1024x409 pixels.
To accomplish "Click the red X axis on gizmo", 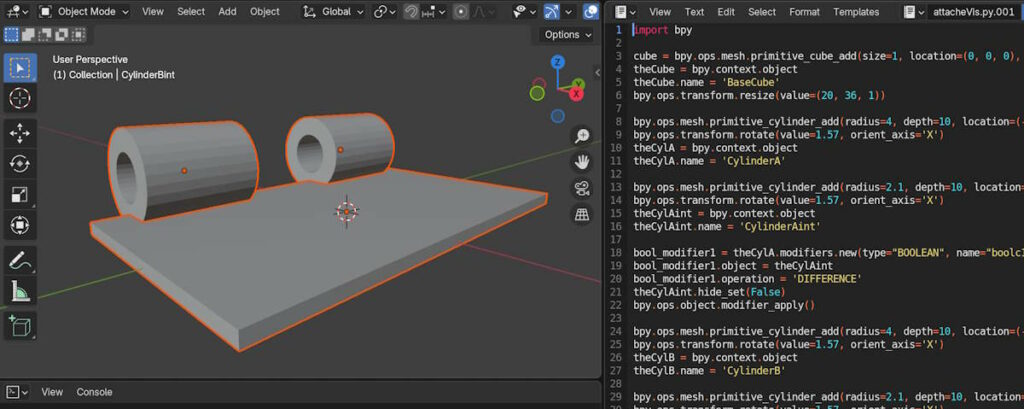I will click(x=577, y=92).
